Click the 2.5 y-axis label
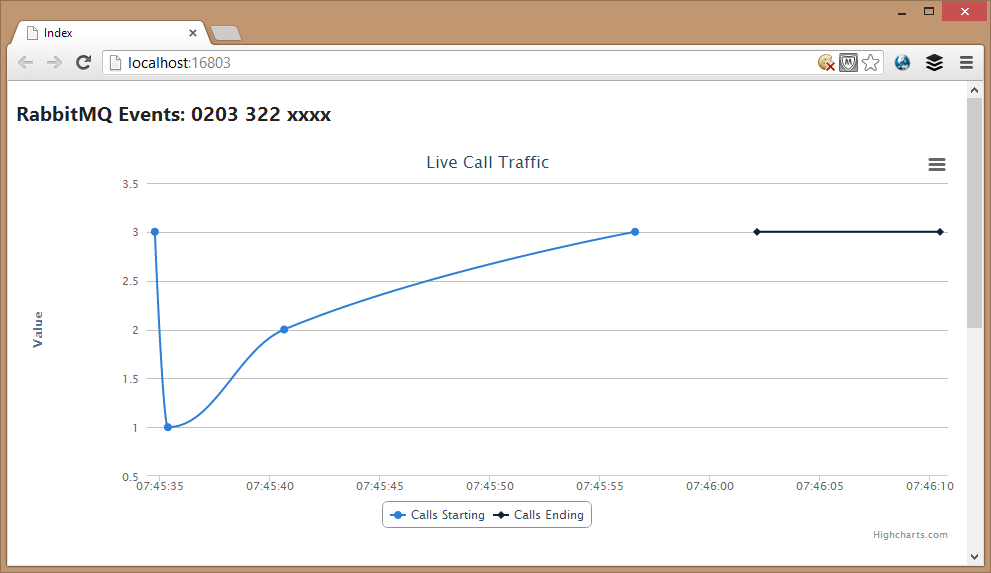The width and height of the screenshot is (991, 573). (130, 281)
